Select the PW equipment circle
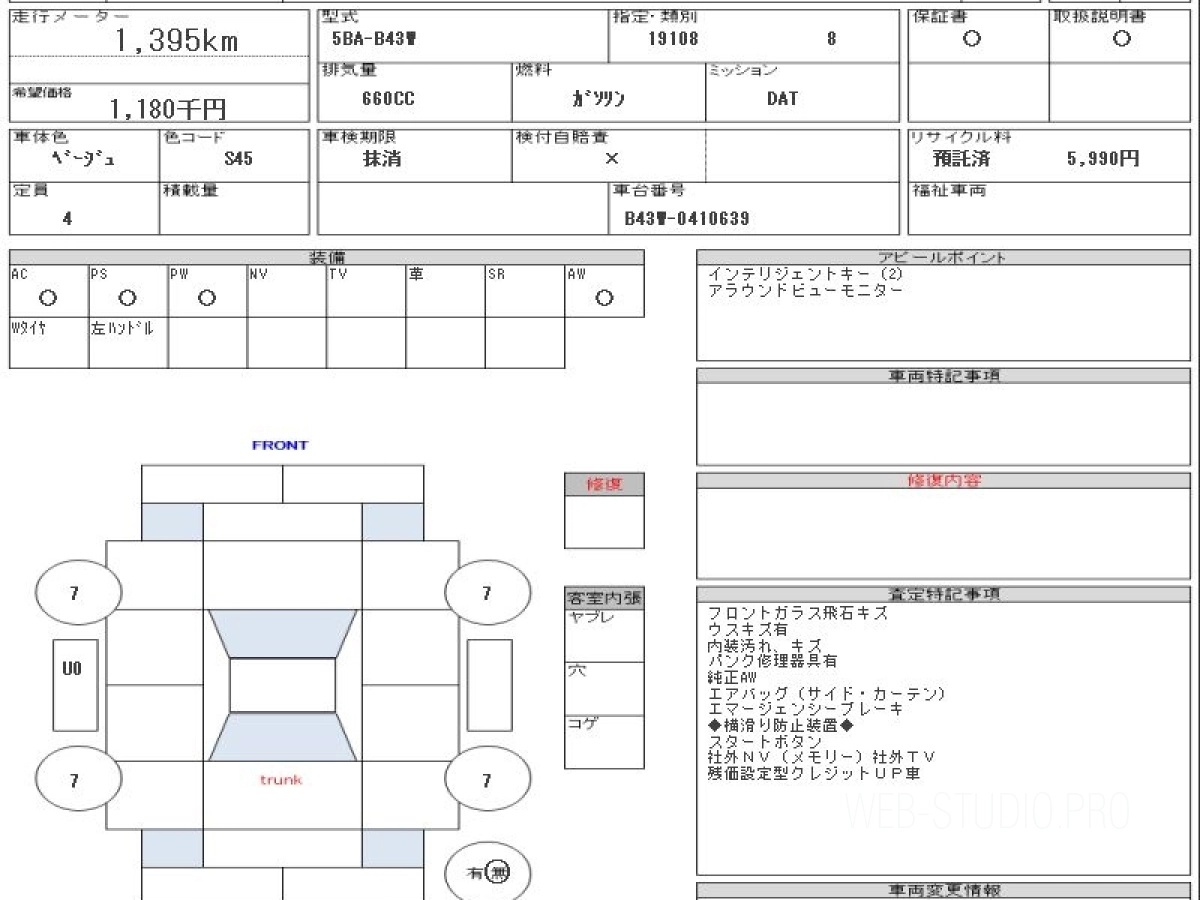1200x900 pixels. (x=207, y=298)
